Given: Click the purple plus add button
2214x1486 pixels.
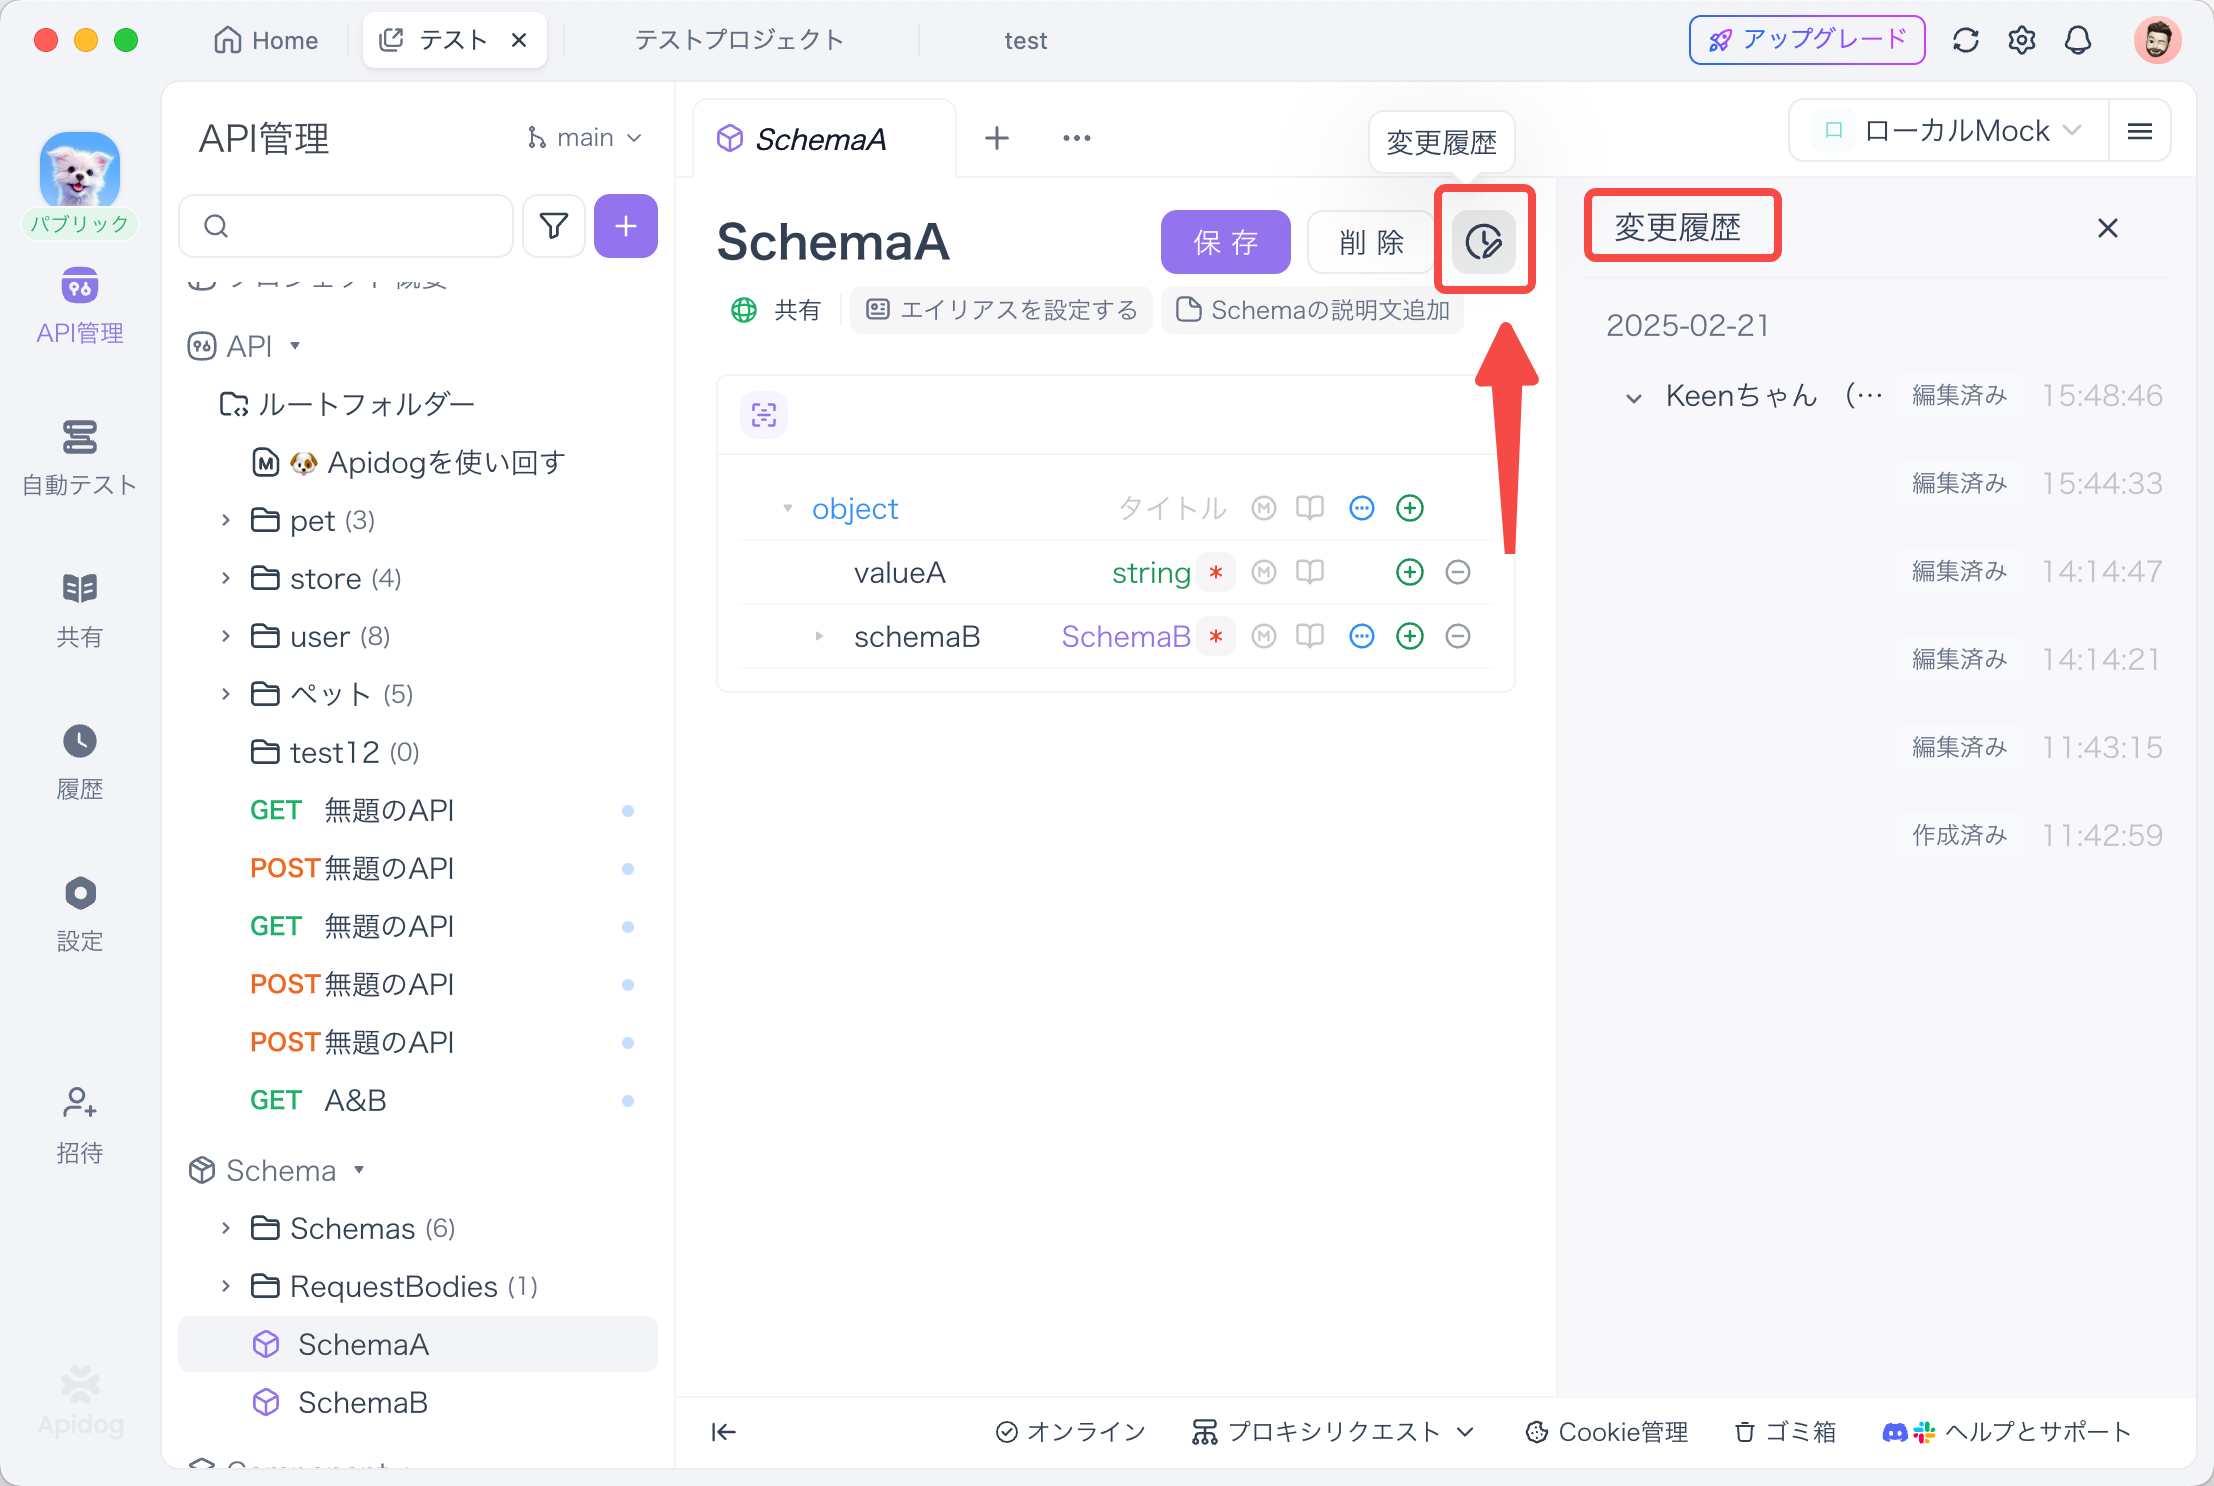Looking at the screenshot, I should 625,226.
